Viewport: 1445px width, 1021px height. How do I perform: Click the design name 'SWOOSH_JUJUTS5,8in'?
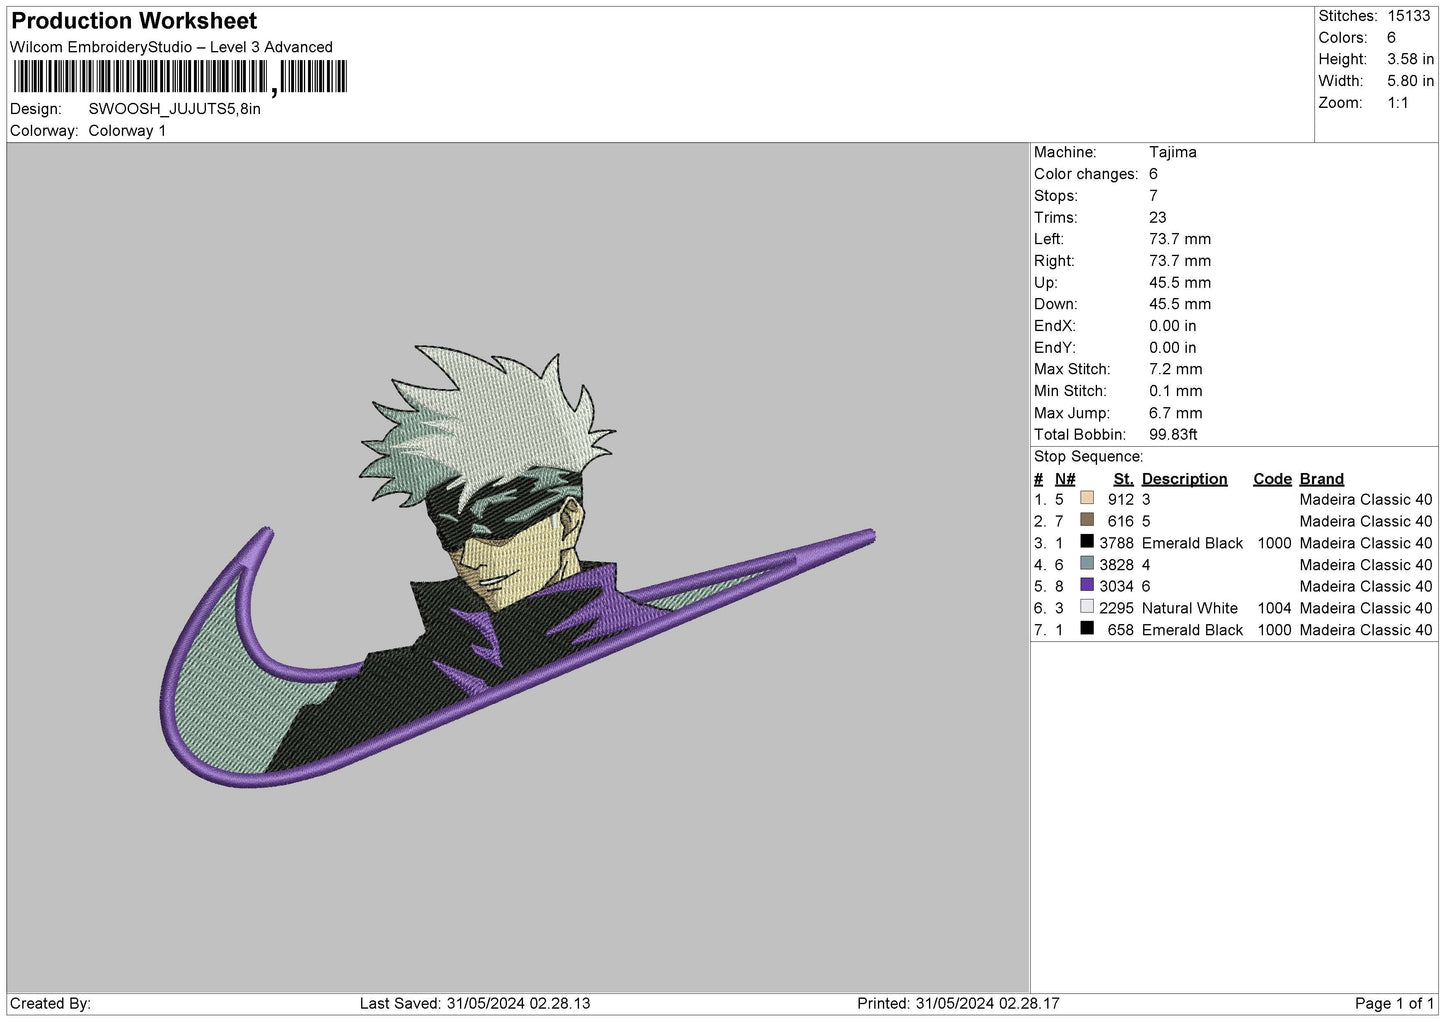174,109
